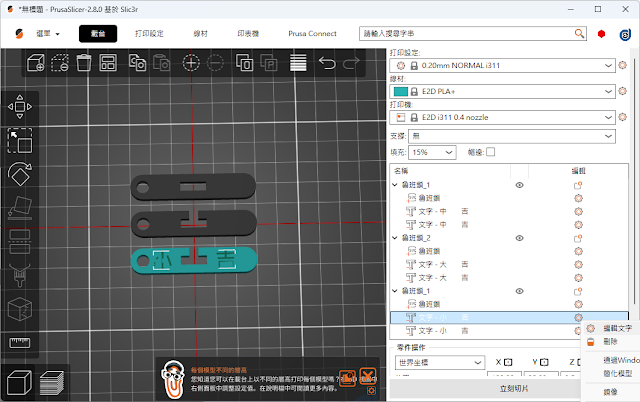Open the 世界坐標 coordinate system dropdown

[x=440, y=362]
